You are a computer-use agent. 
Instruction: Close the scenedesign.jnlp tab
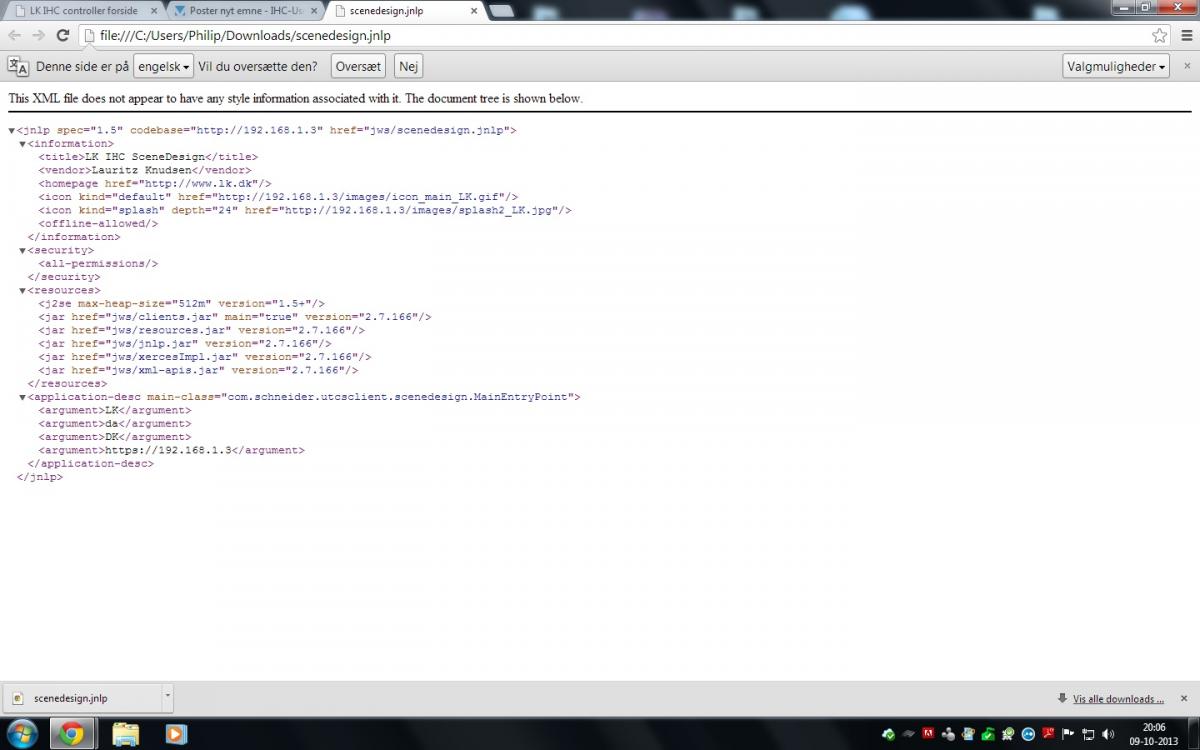point(475,11)
